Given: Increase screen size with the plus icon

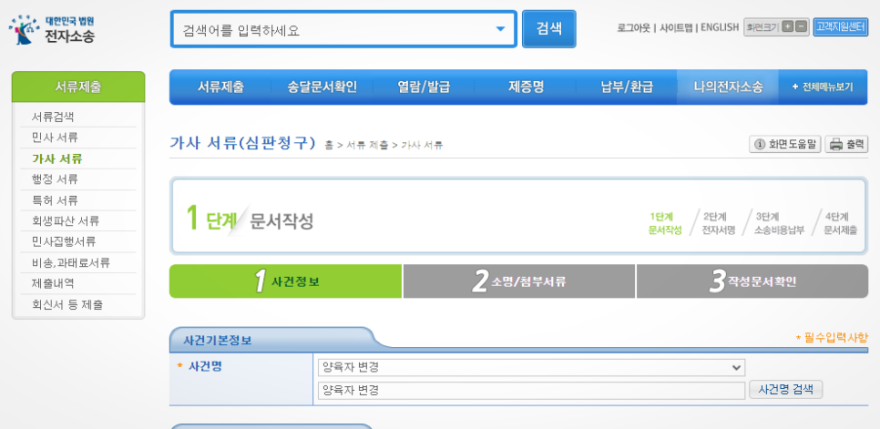Looking at the screenshot, I should click(788, 27).
